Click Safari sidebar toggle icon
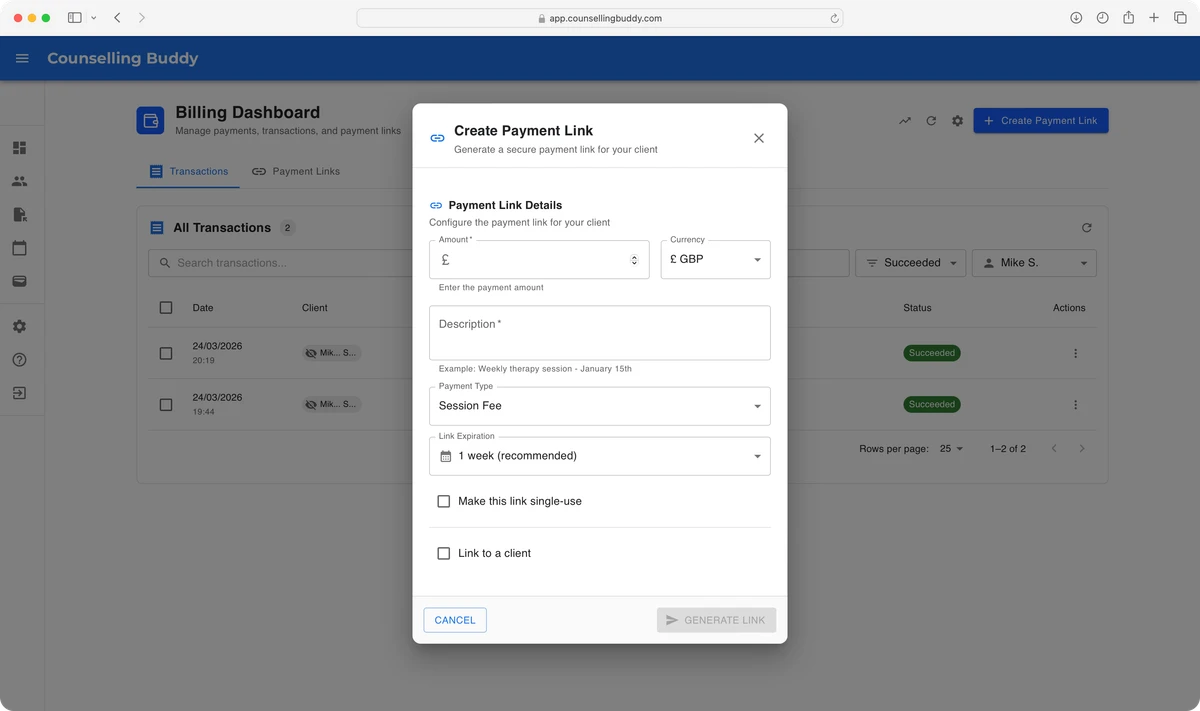The height and width of the screenshot is (711, 1200). 75,18
